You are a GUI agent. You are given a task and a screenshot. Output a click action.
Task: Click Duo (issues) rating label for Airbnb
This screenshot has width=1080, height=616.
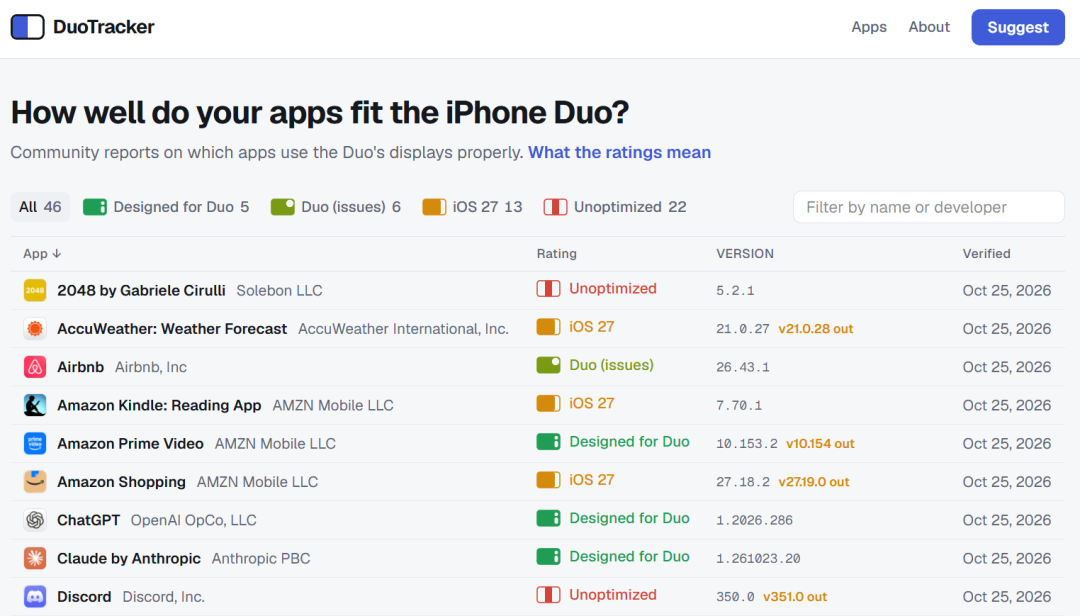[612, 365]
